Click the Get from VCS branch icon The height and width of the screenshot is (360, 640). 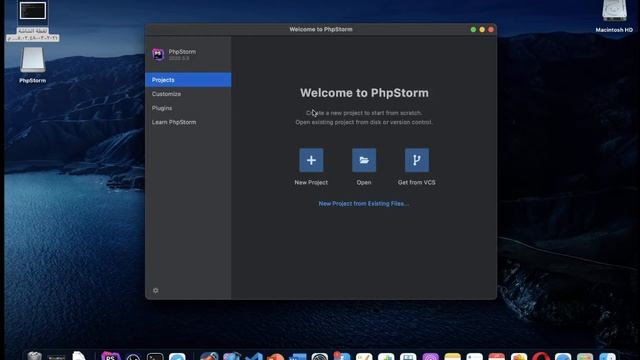(x=417, y=160)
